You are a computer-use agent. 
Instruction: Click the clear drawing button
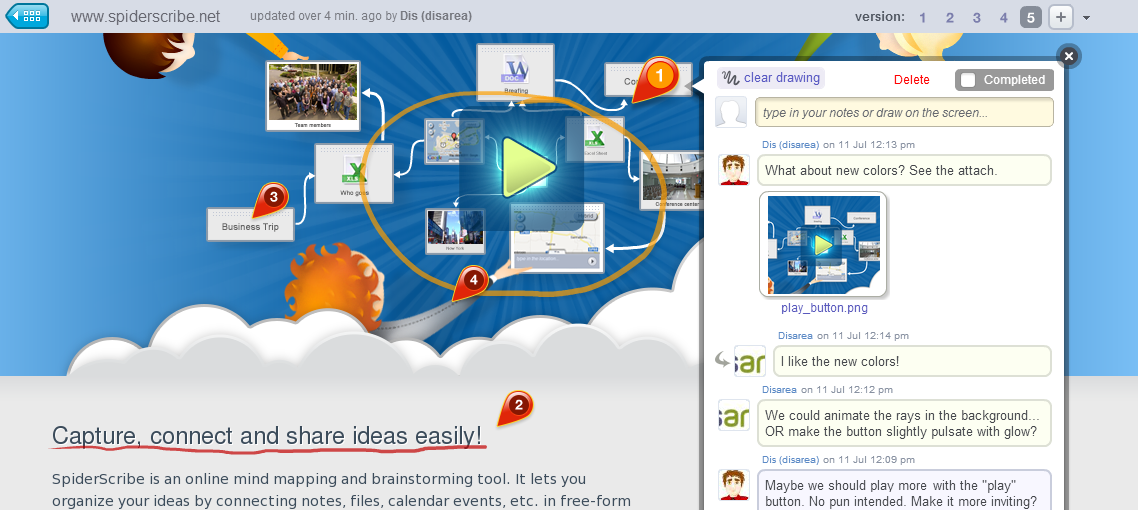tap(771, 78)
